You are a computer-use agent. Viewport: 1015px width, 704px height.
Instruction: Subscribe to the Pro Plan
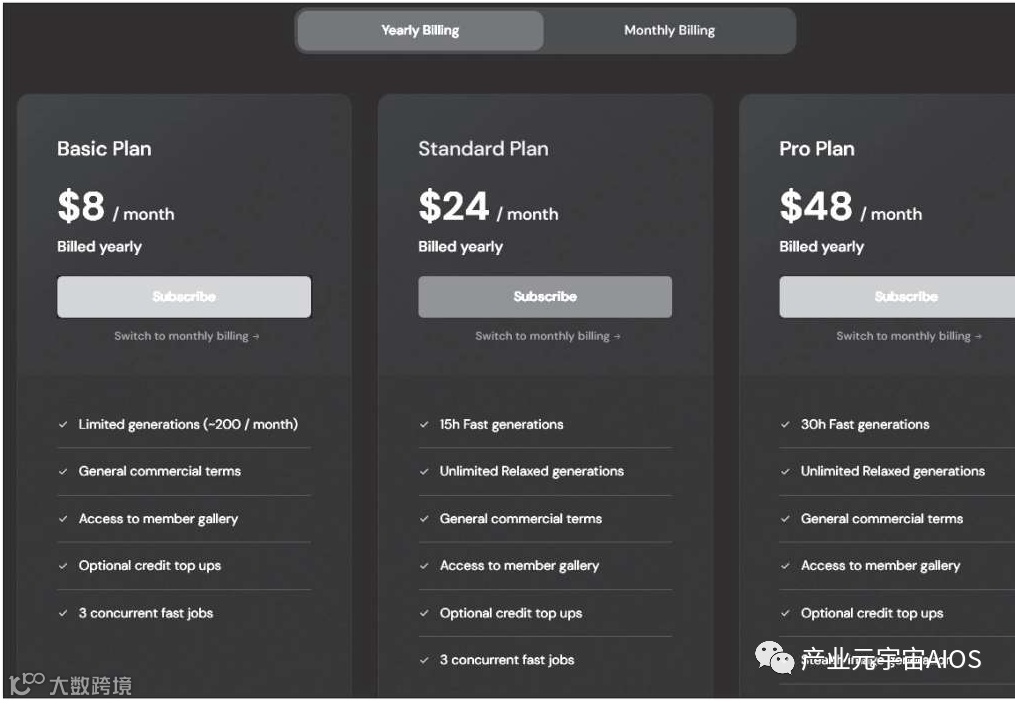tap(897, 297)
